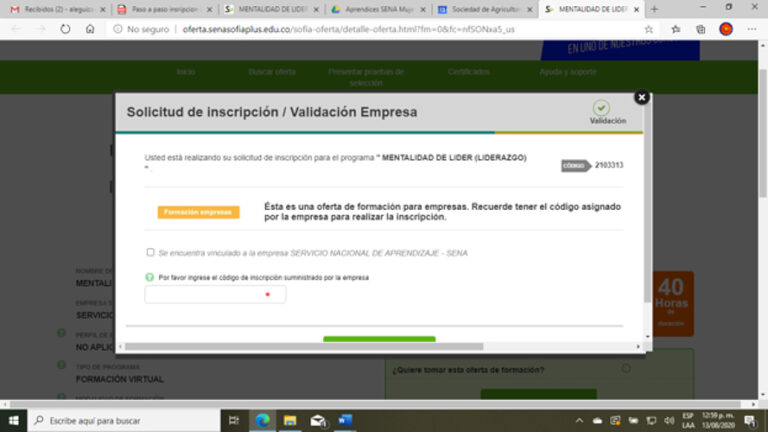Image resolution: width=768 pixels, height=432 pixels.
Task: Bookmark this page with the star icon
Action: tap(649, 29)
